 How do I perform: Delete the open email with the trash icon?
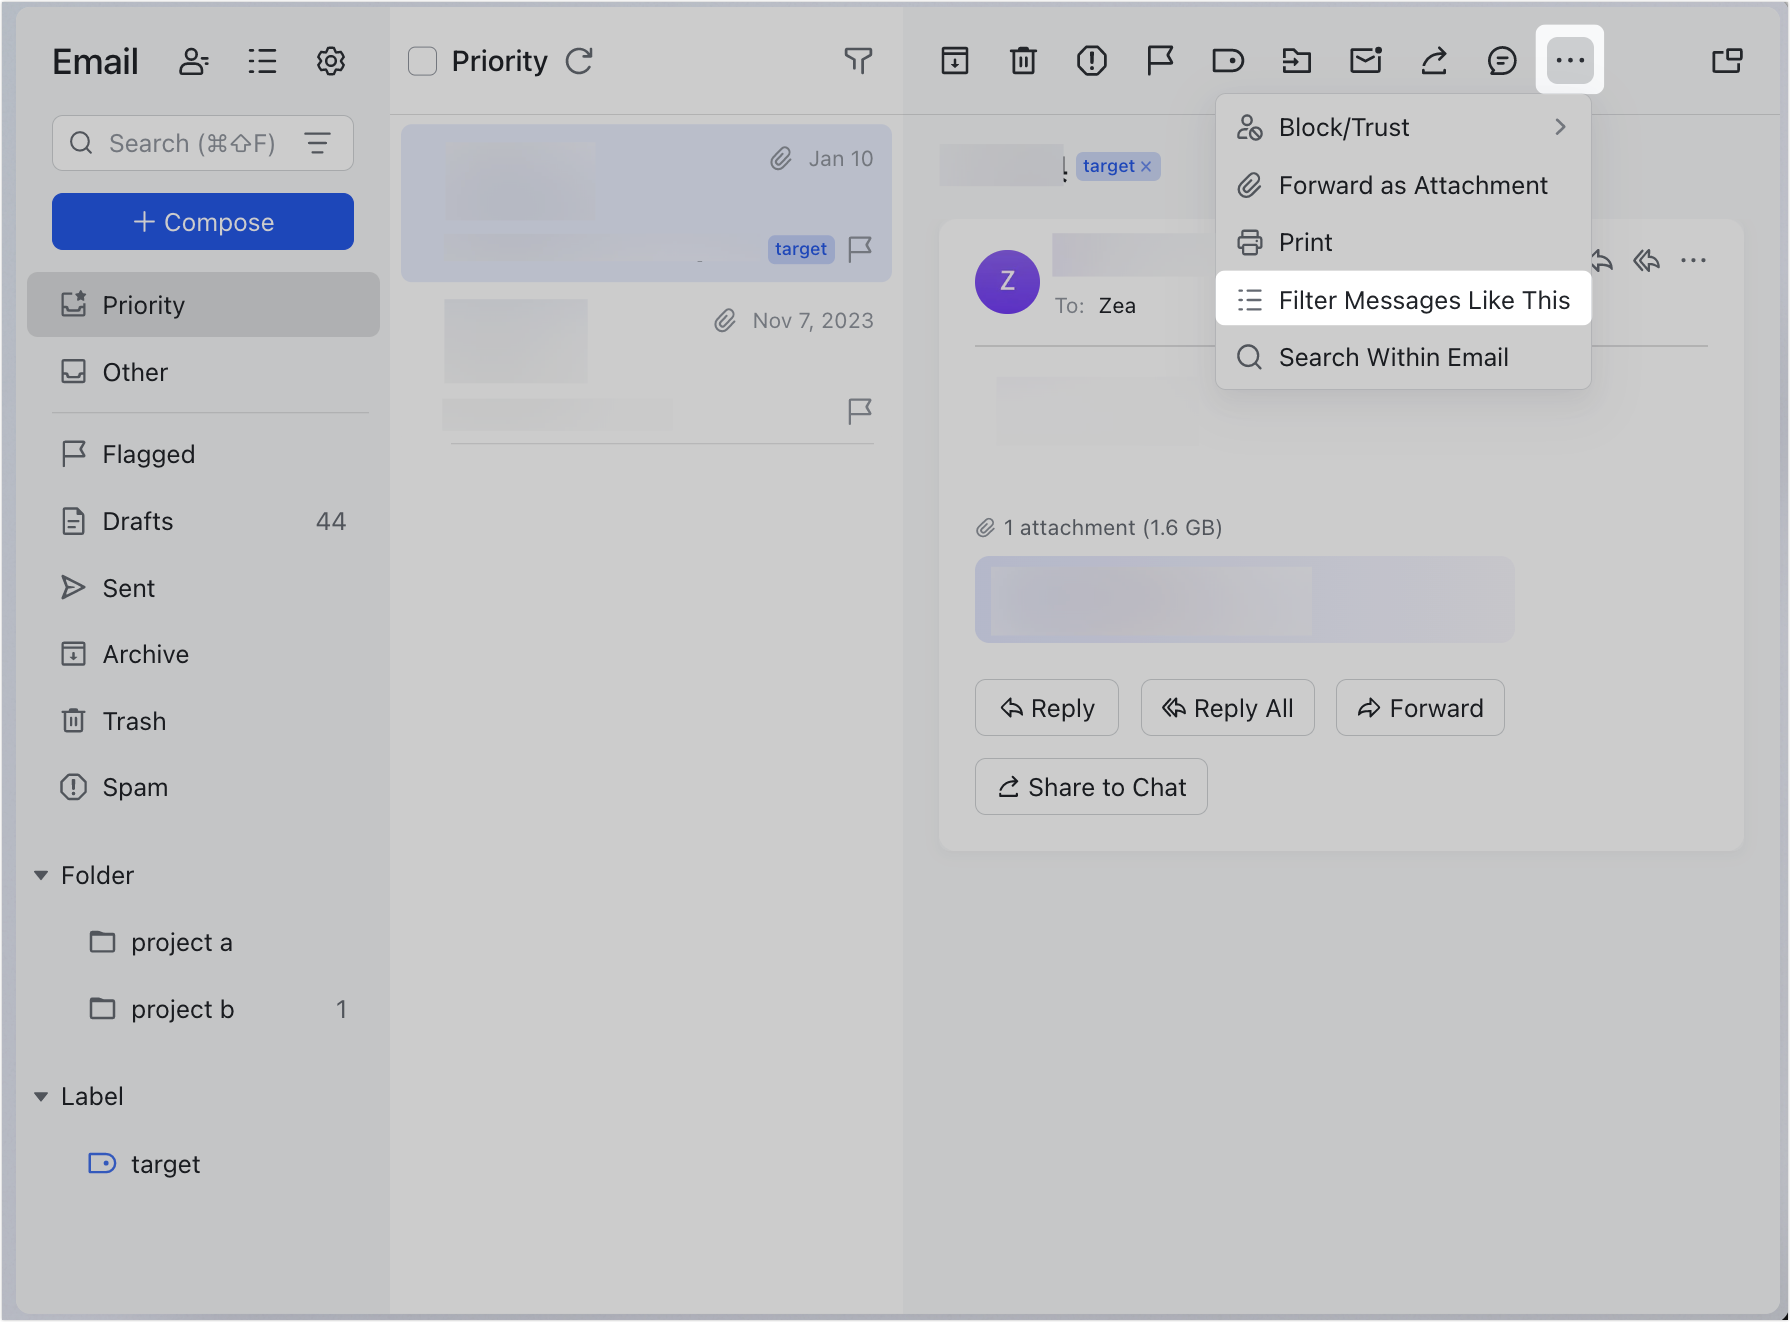pos(1023,60)
